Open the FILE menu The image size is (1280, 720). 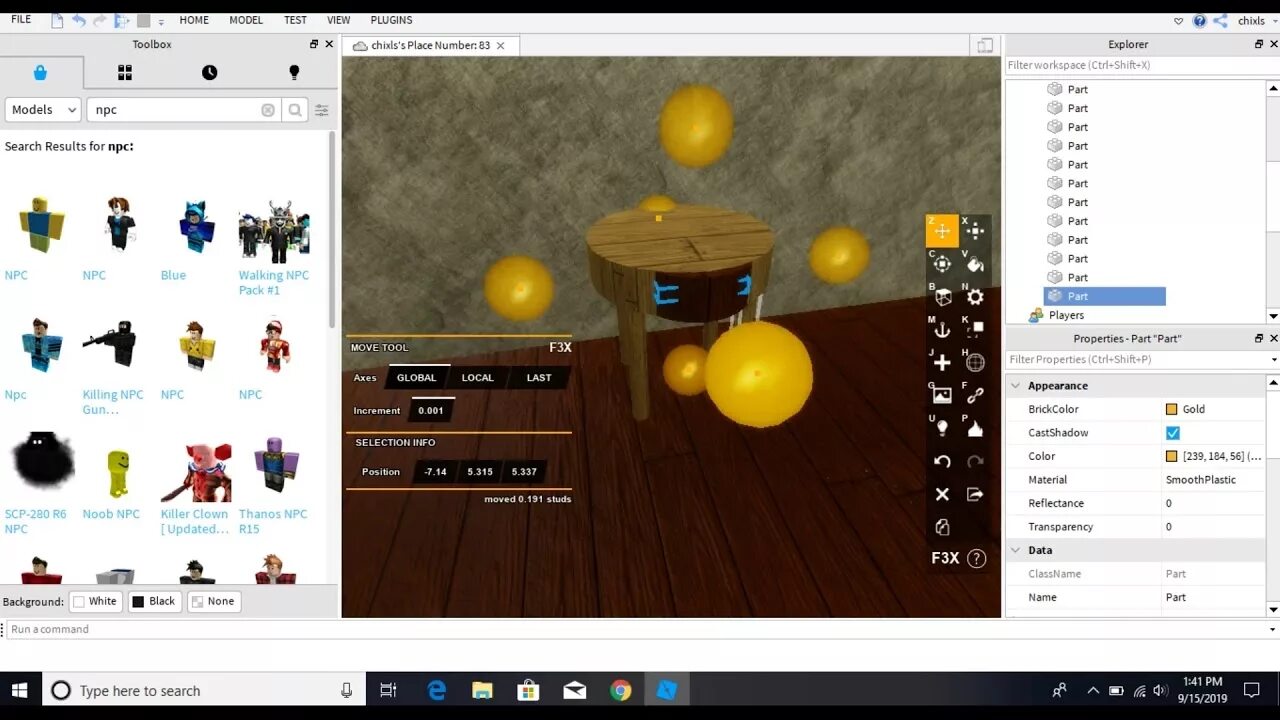[x=21, y=19]
